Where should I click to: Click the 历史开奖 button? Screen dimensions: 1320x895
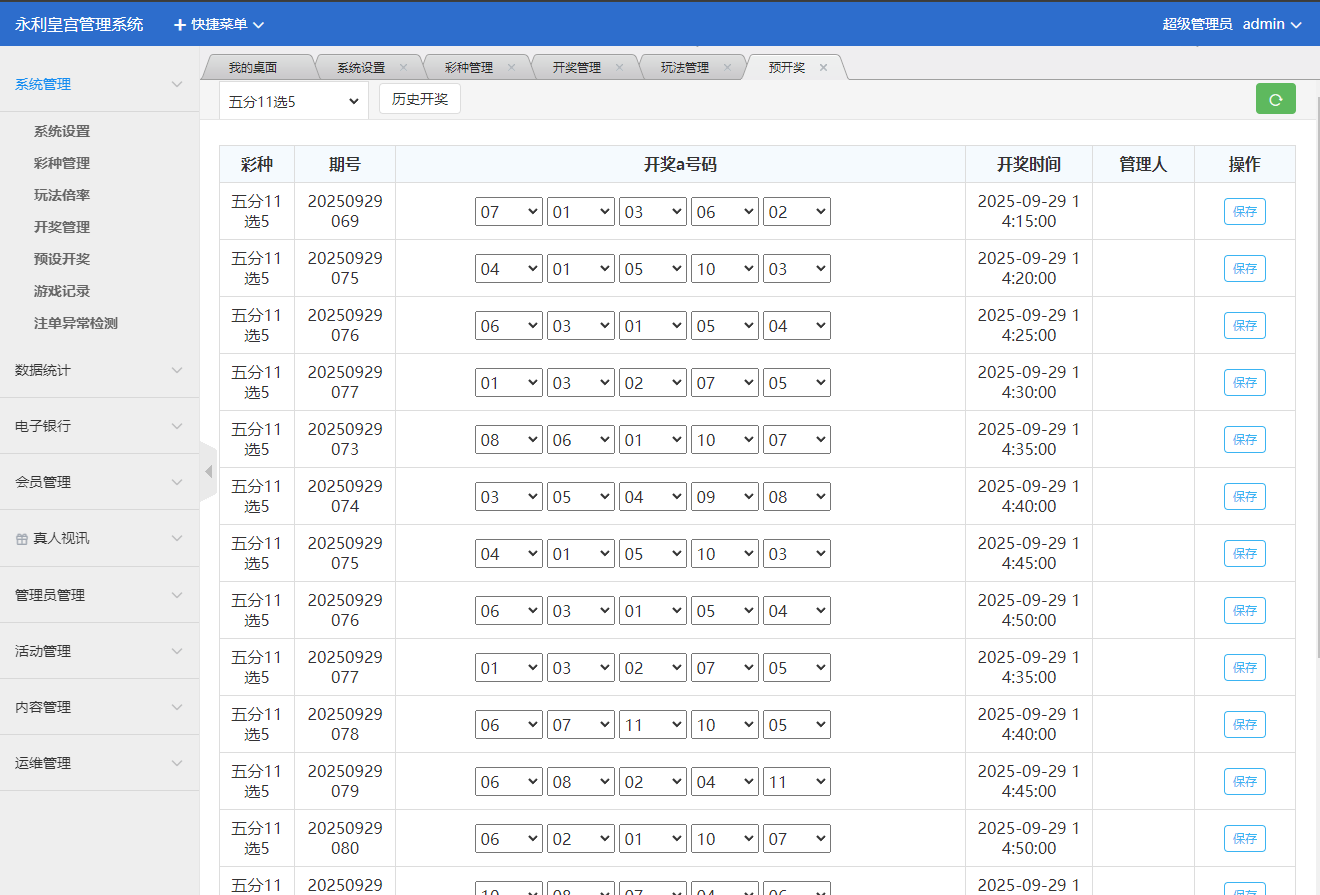pos(419,100)
